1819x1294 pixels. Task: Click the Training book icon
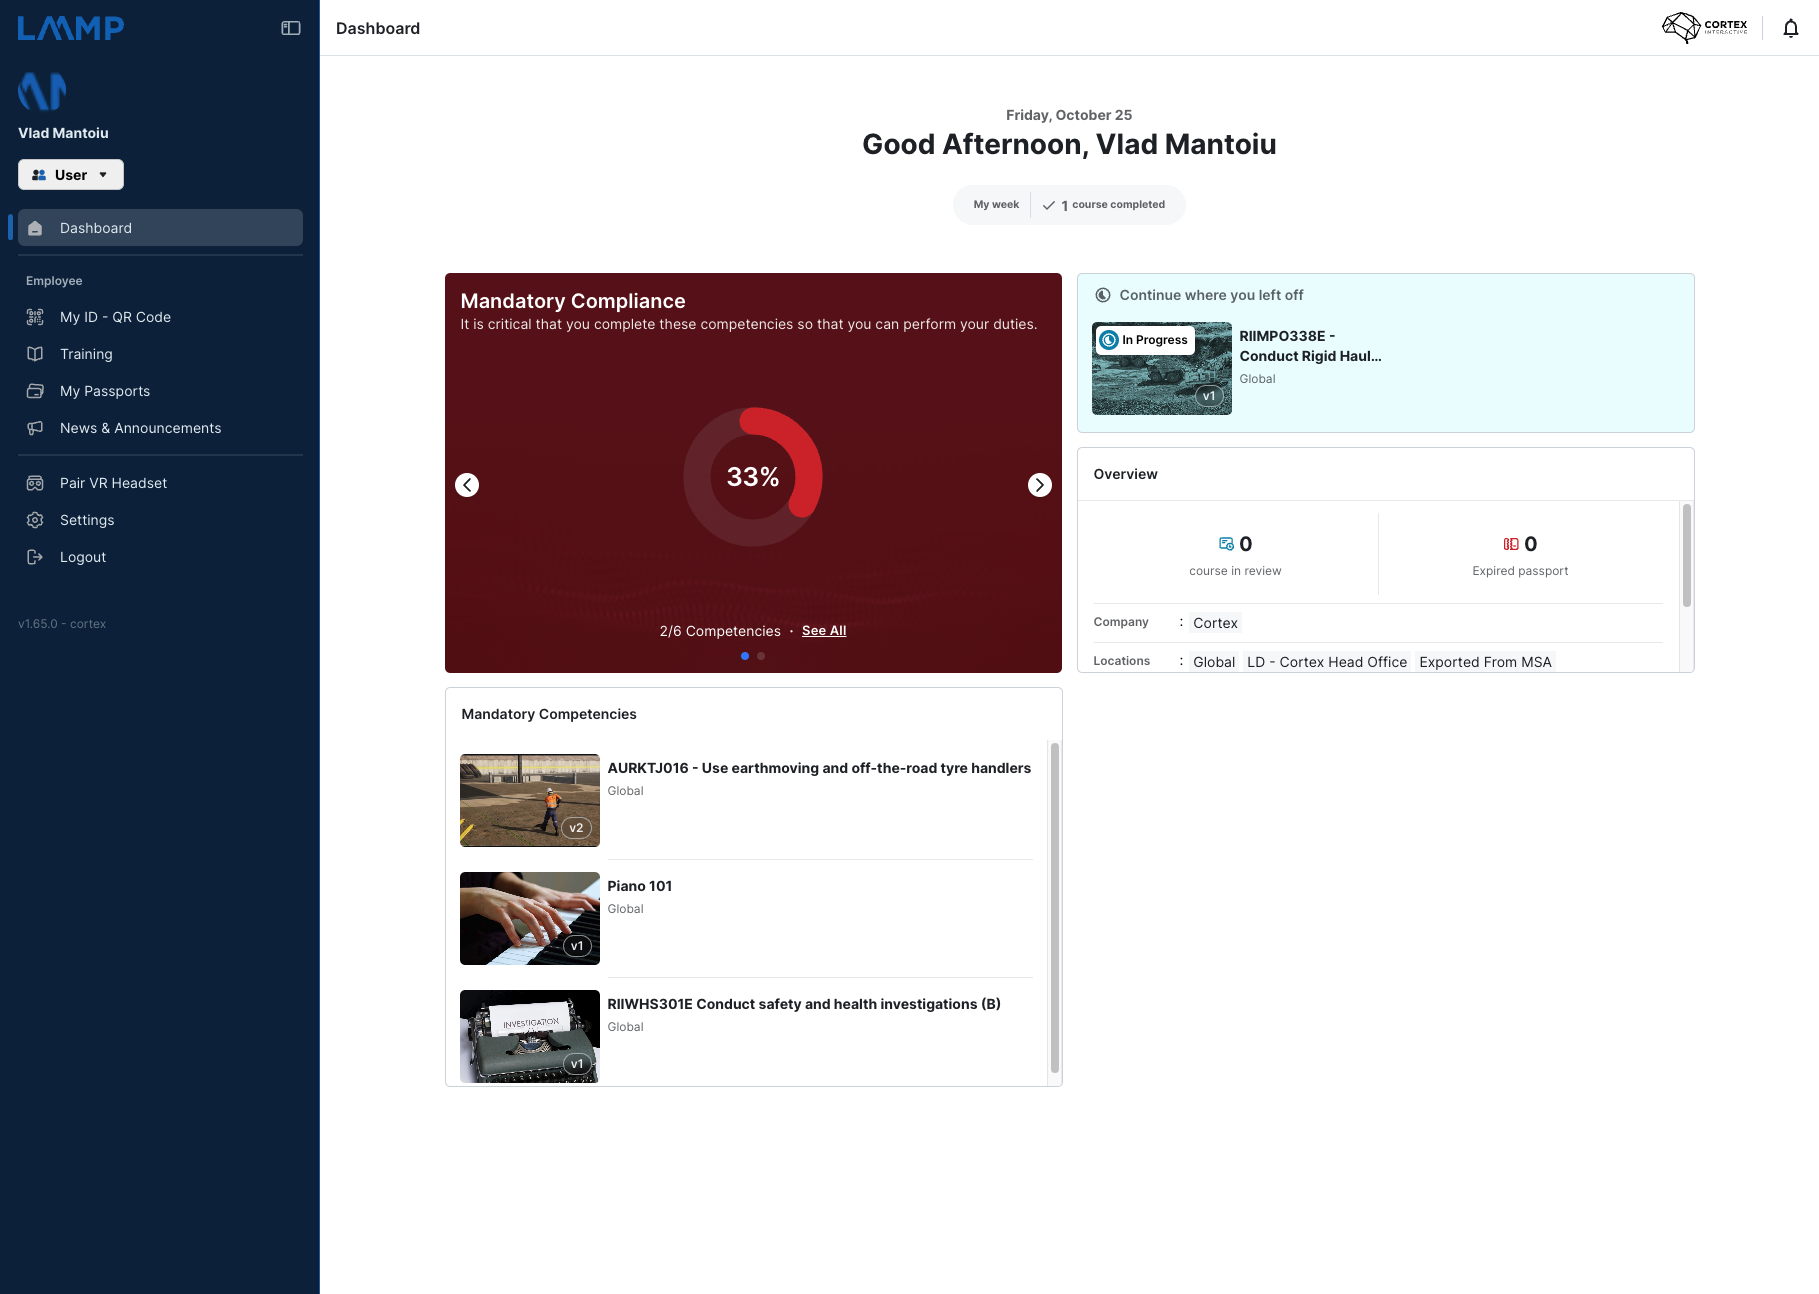[x=35, y=354]
